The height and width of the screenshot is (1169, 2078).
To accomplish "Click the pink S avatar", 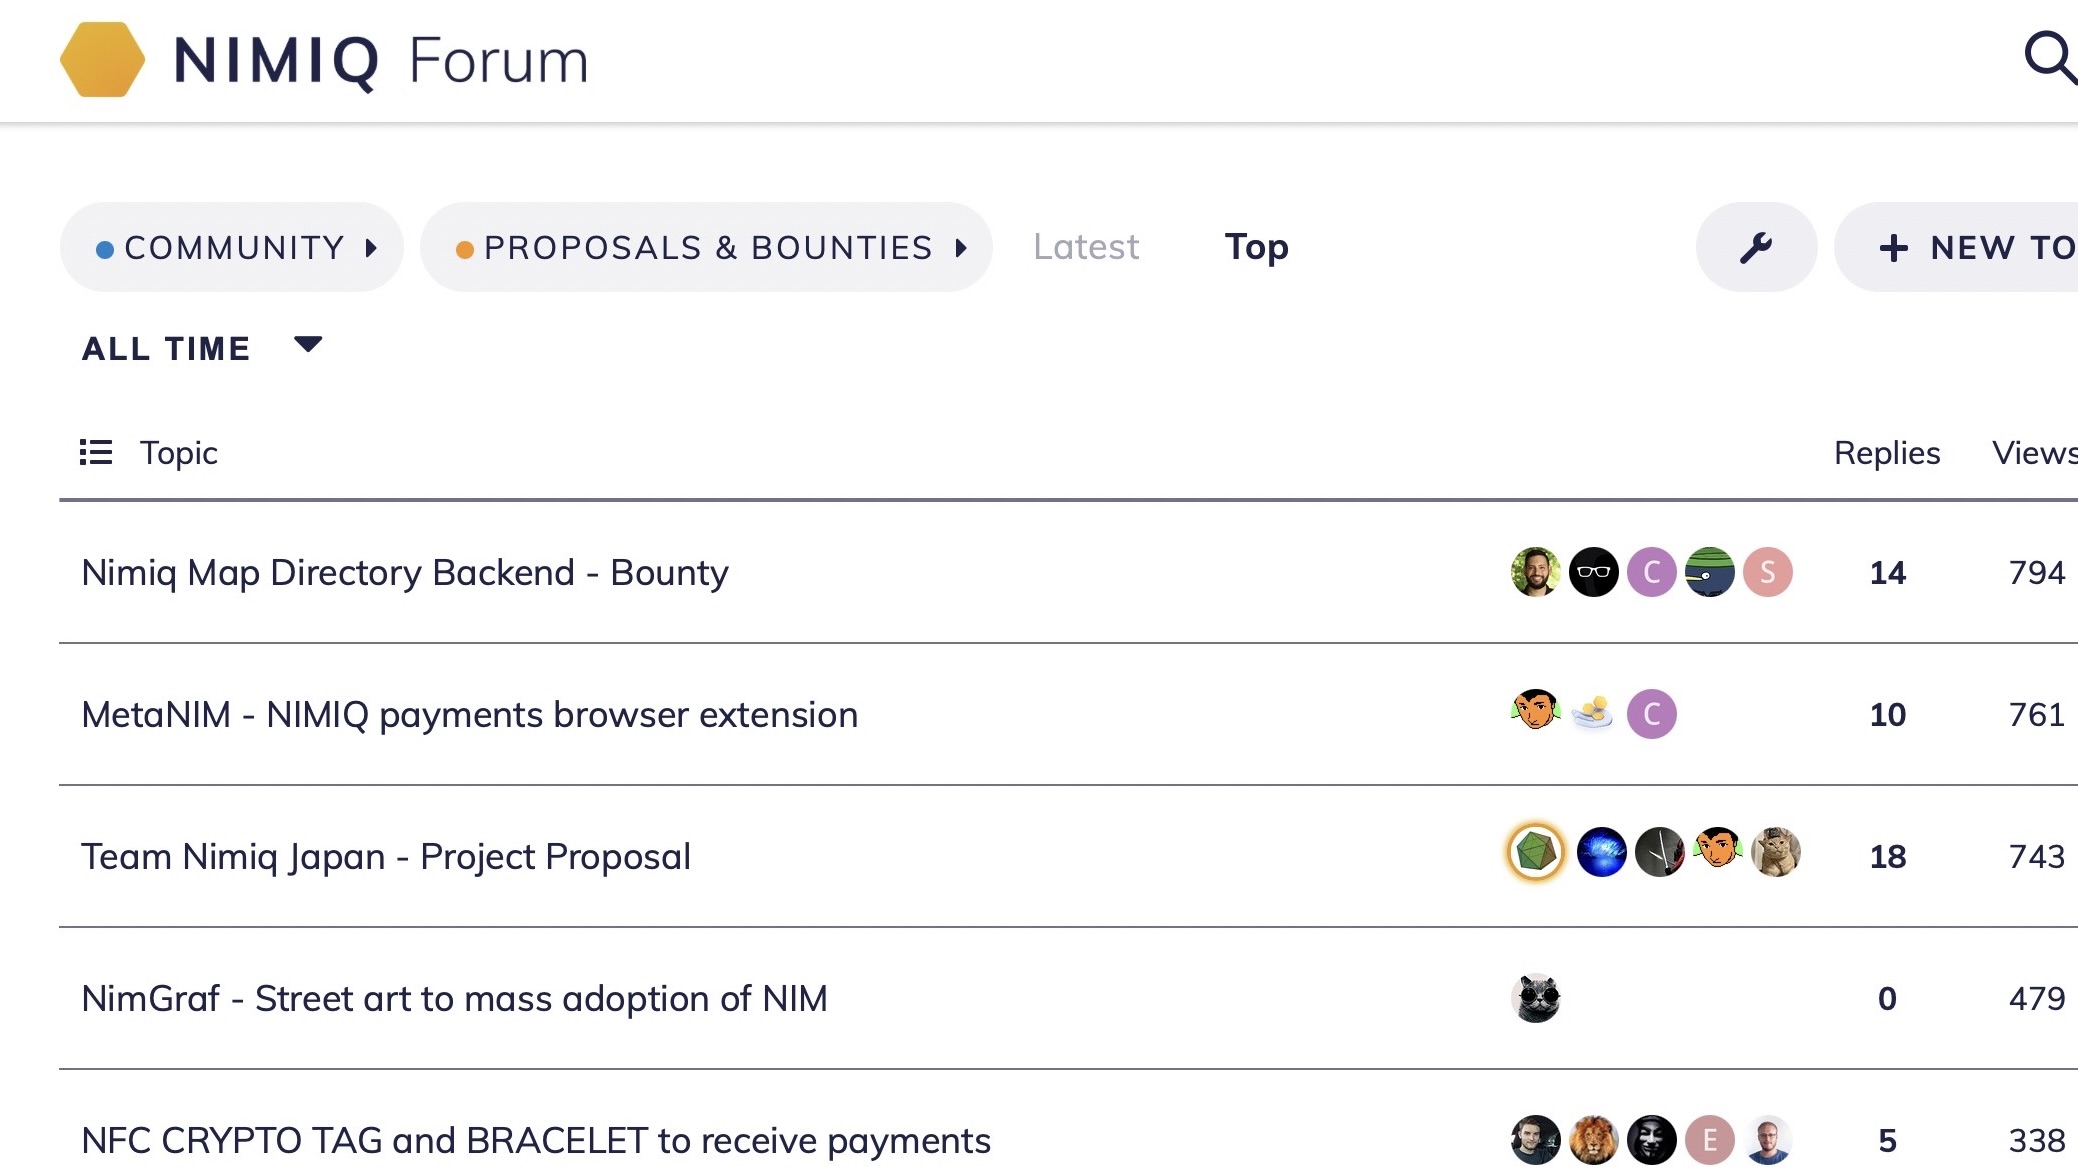I will [x=1768, y=572].
